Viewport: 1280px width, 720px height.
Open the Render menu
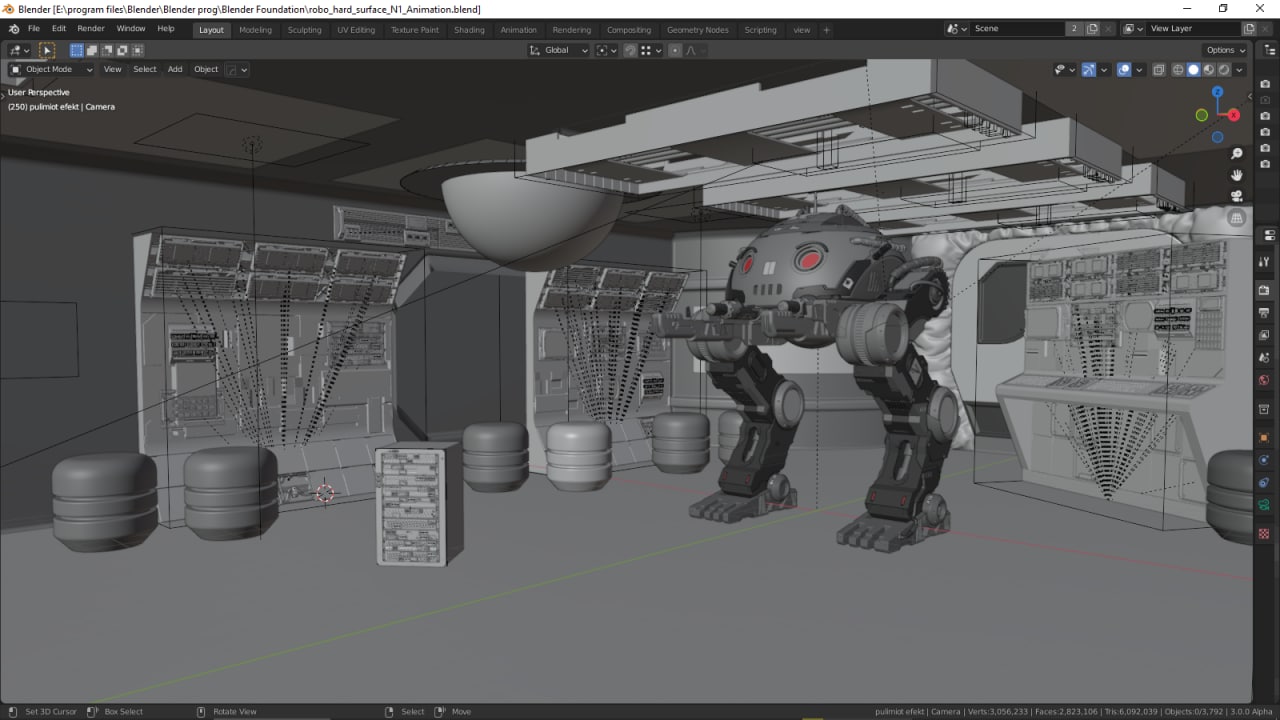click(x=91, y=29)
